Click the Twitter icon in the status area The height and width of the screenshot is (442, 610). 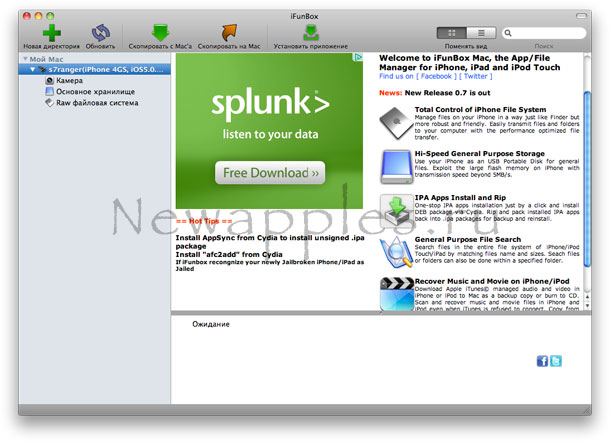coord(556,361)
